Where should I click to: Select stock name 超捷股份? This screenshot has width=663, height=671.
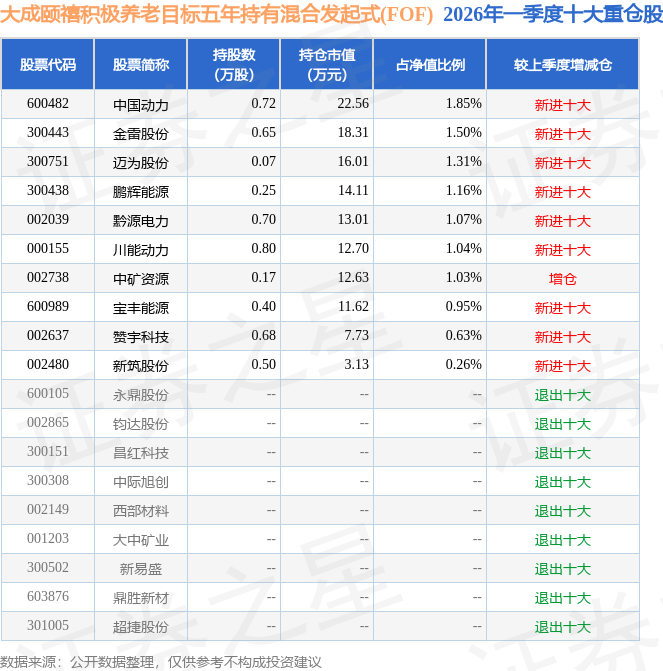(140, 627)
